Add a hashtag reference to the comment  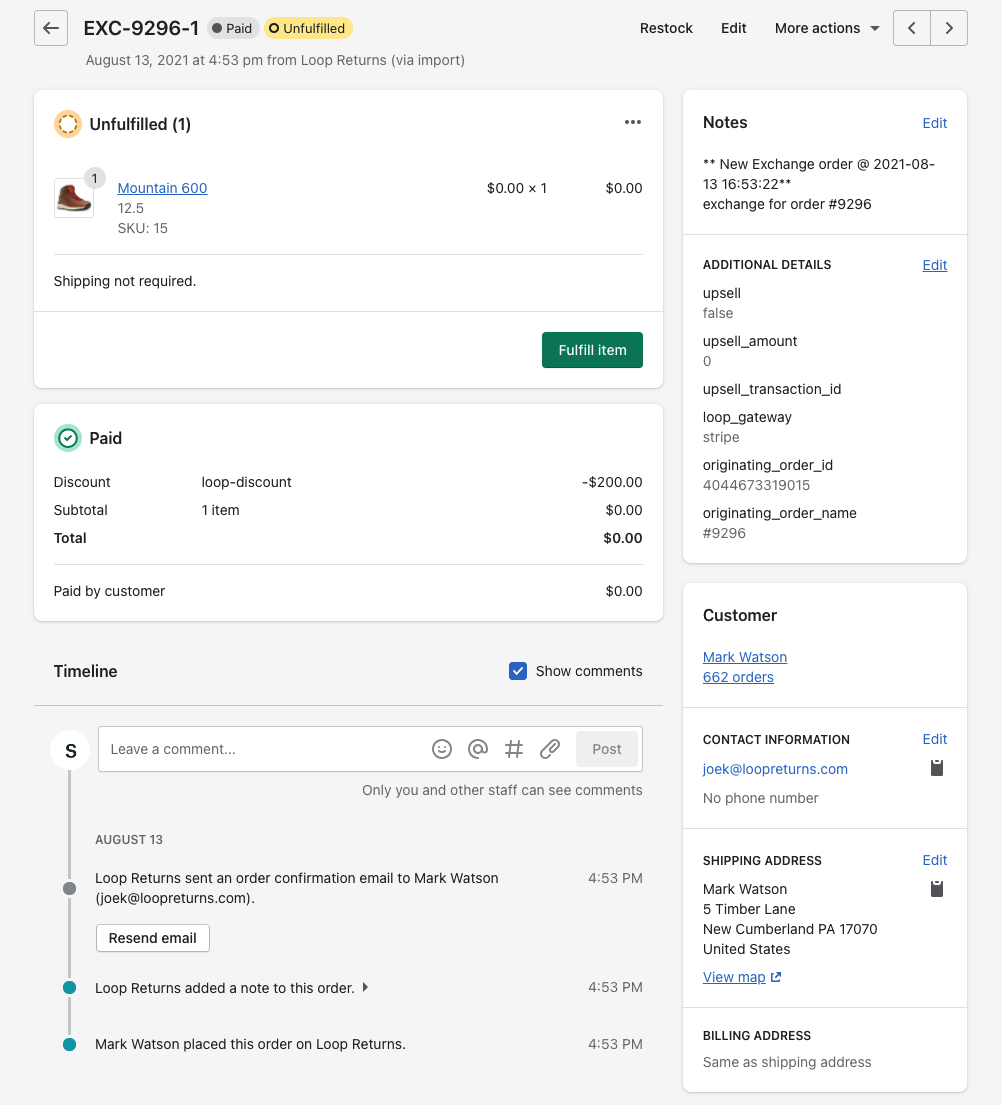(x=514, y=749)
